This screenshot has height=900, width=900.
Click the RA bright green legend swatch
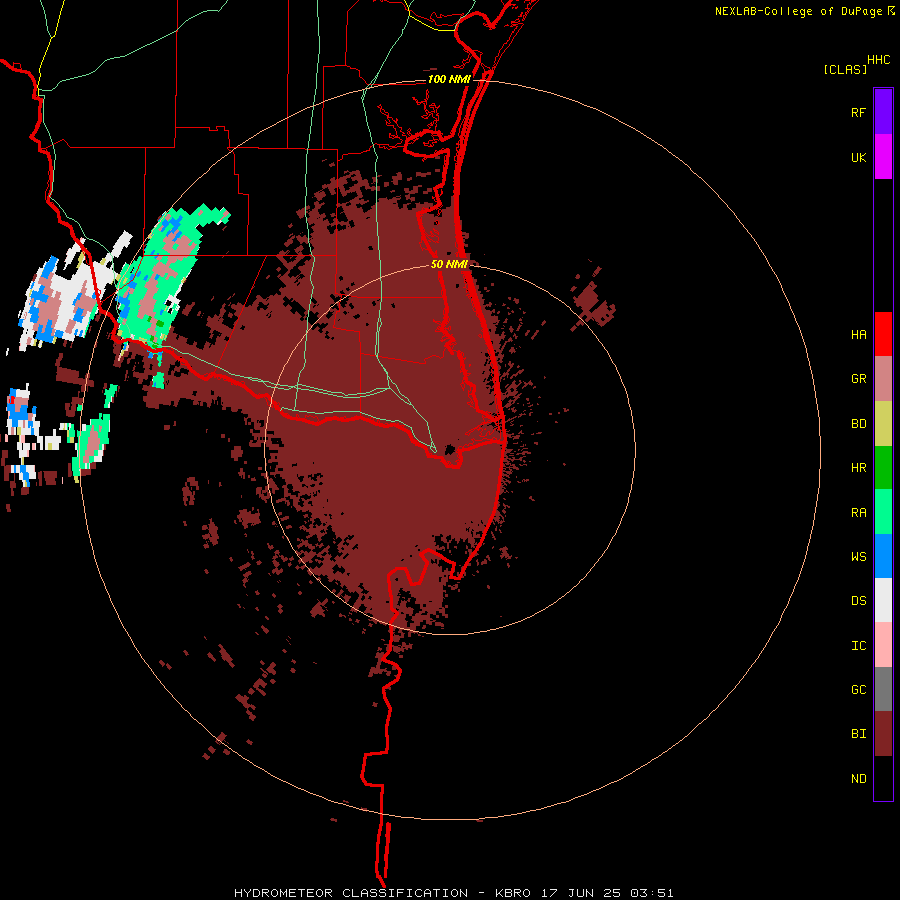pos(883,512)
